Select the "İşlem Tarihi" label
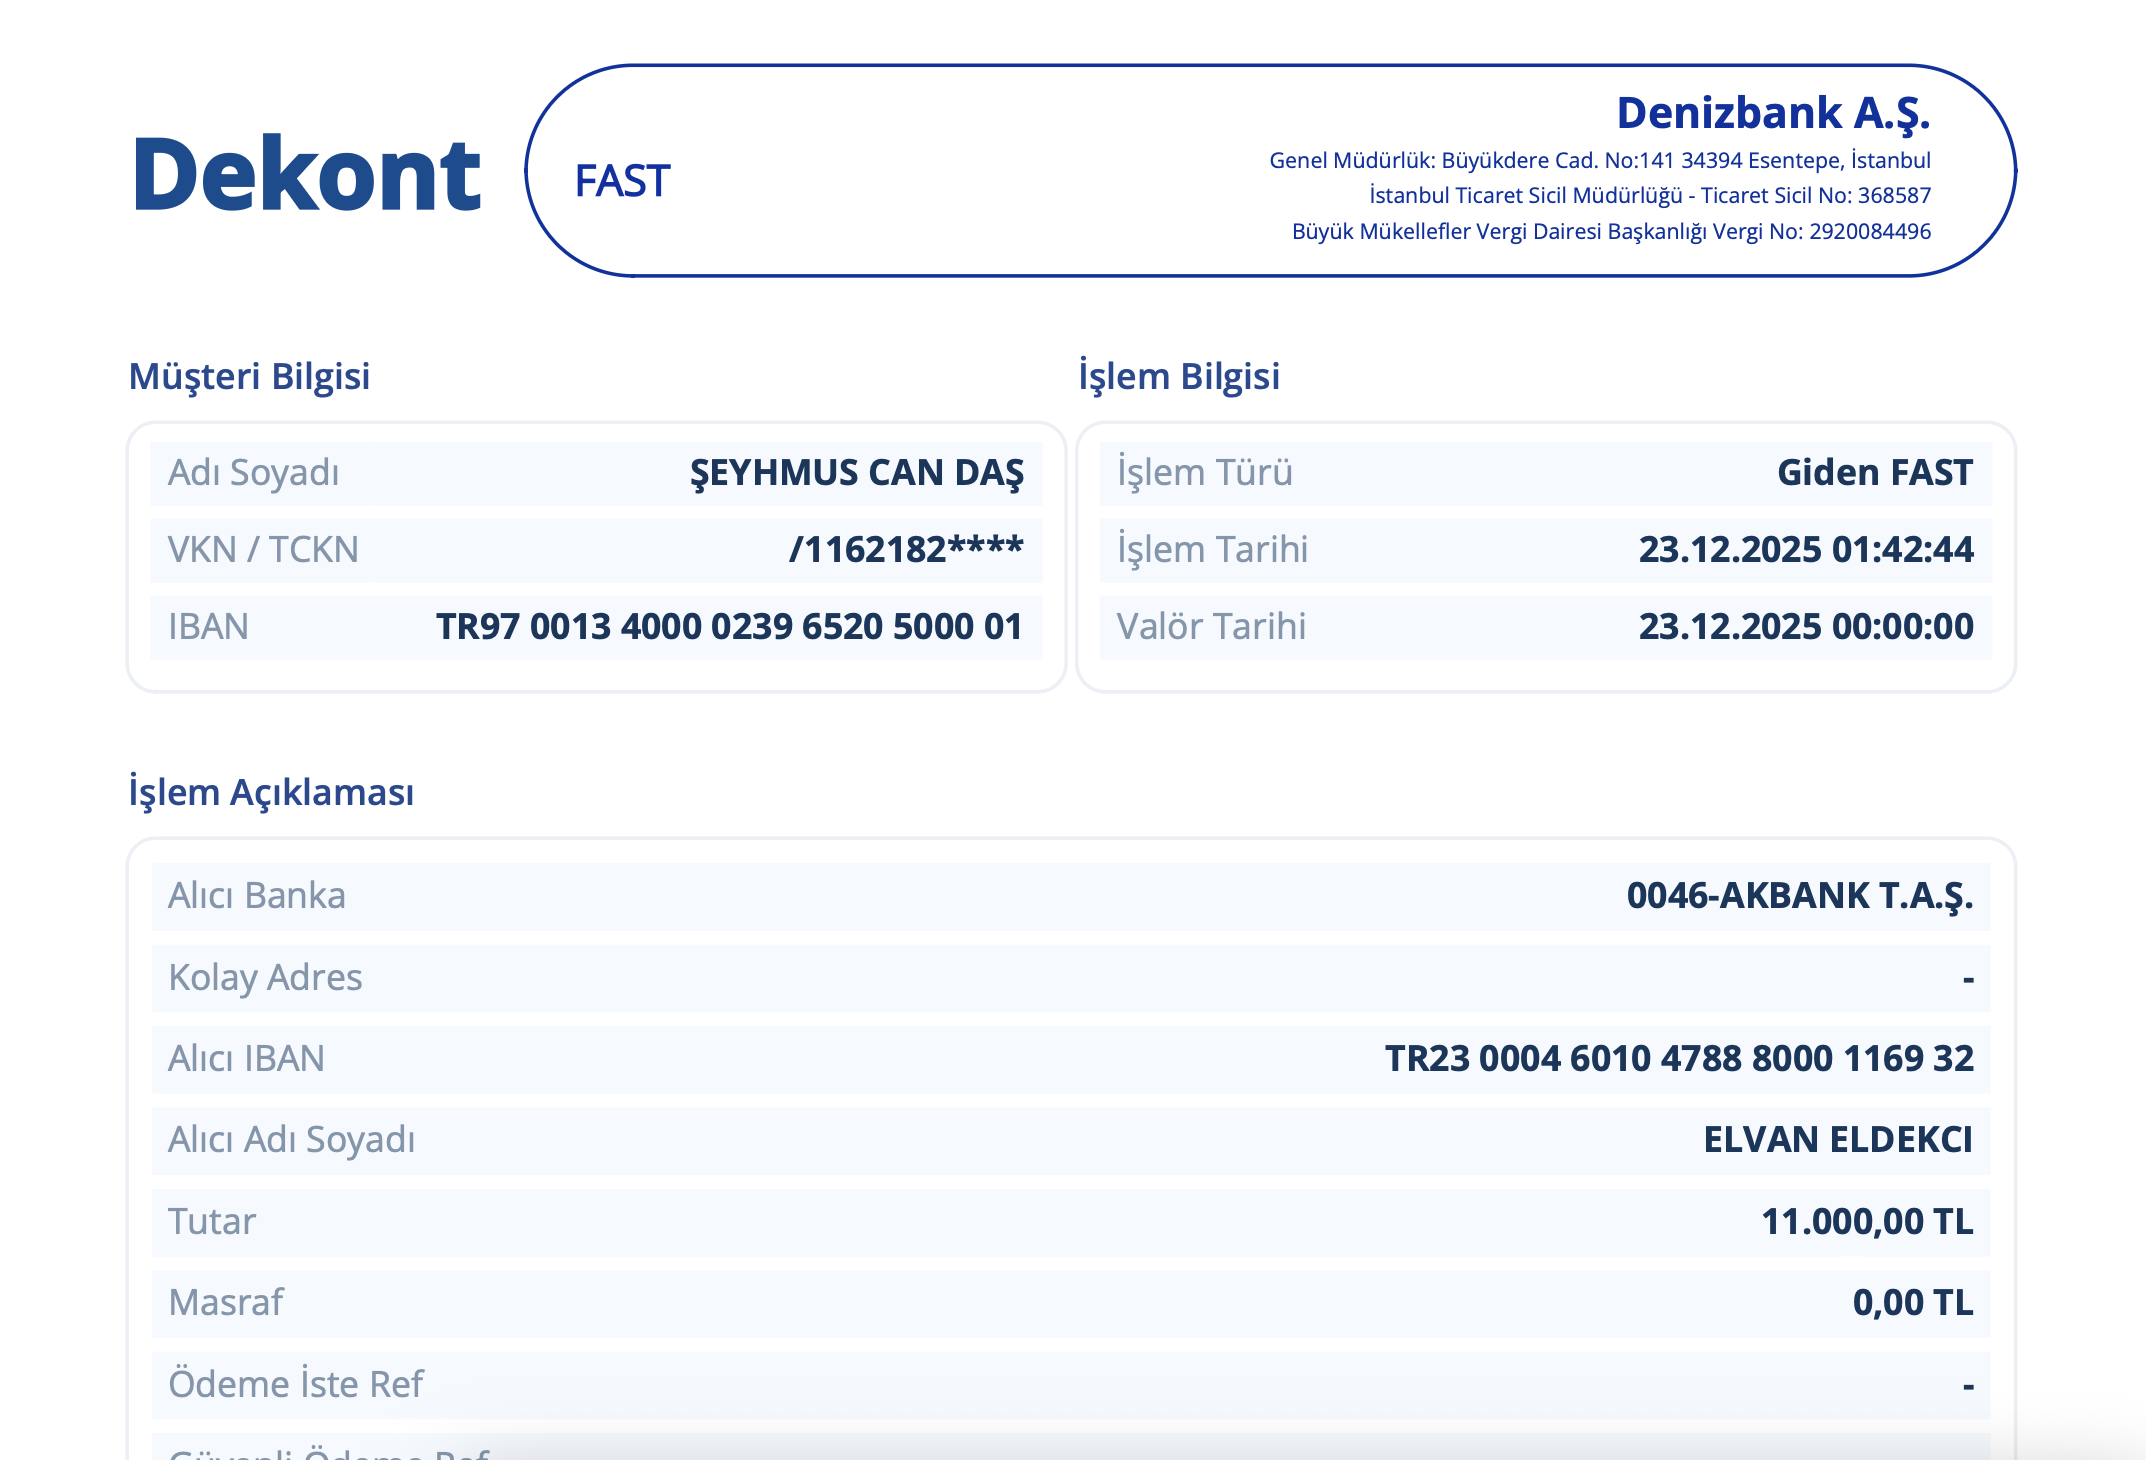 click(1212, 550)
